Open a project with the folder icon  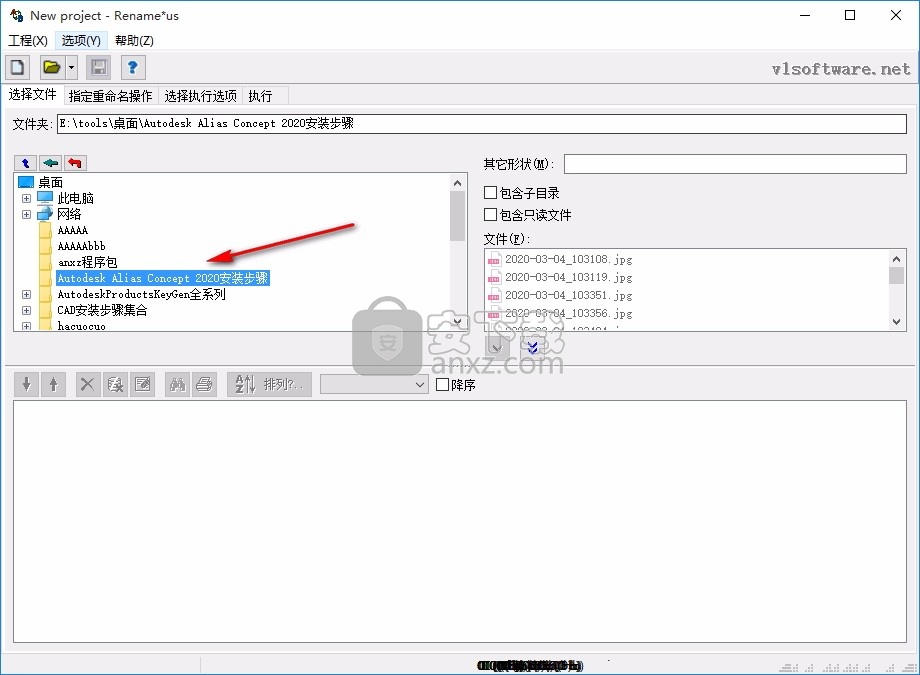pyautogui.click(x=52, y=68)
